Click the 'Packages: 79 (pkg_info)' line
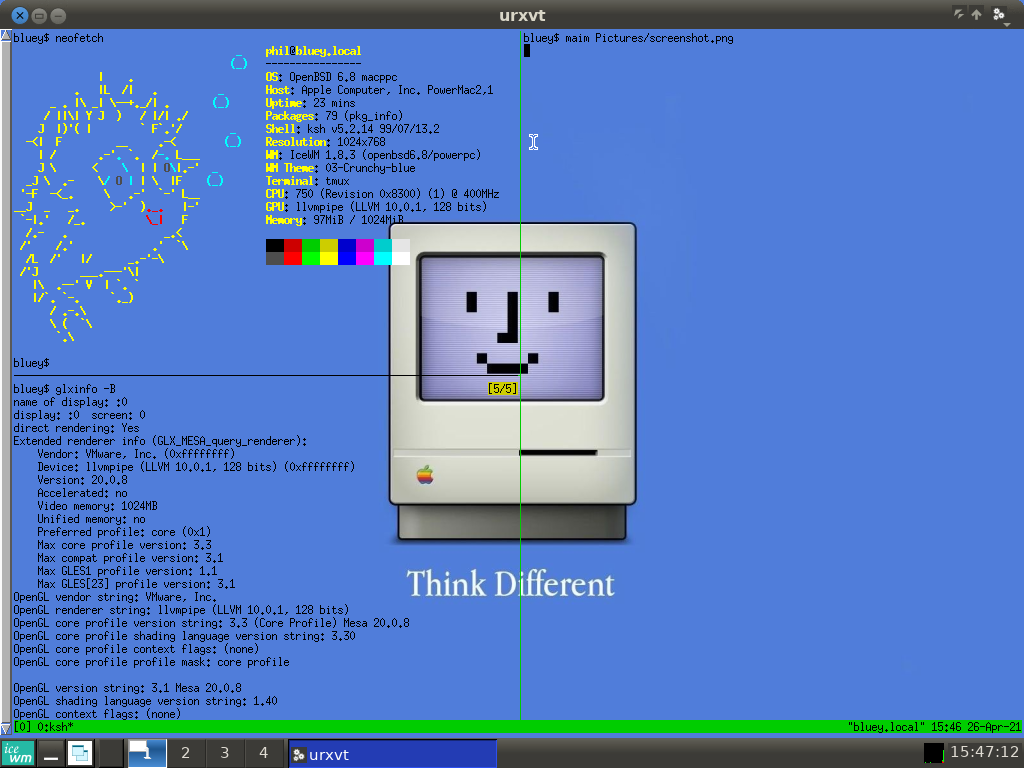This screenshot has height=768, width=1024. pyautogui.click(x=334, y=116)
